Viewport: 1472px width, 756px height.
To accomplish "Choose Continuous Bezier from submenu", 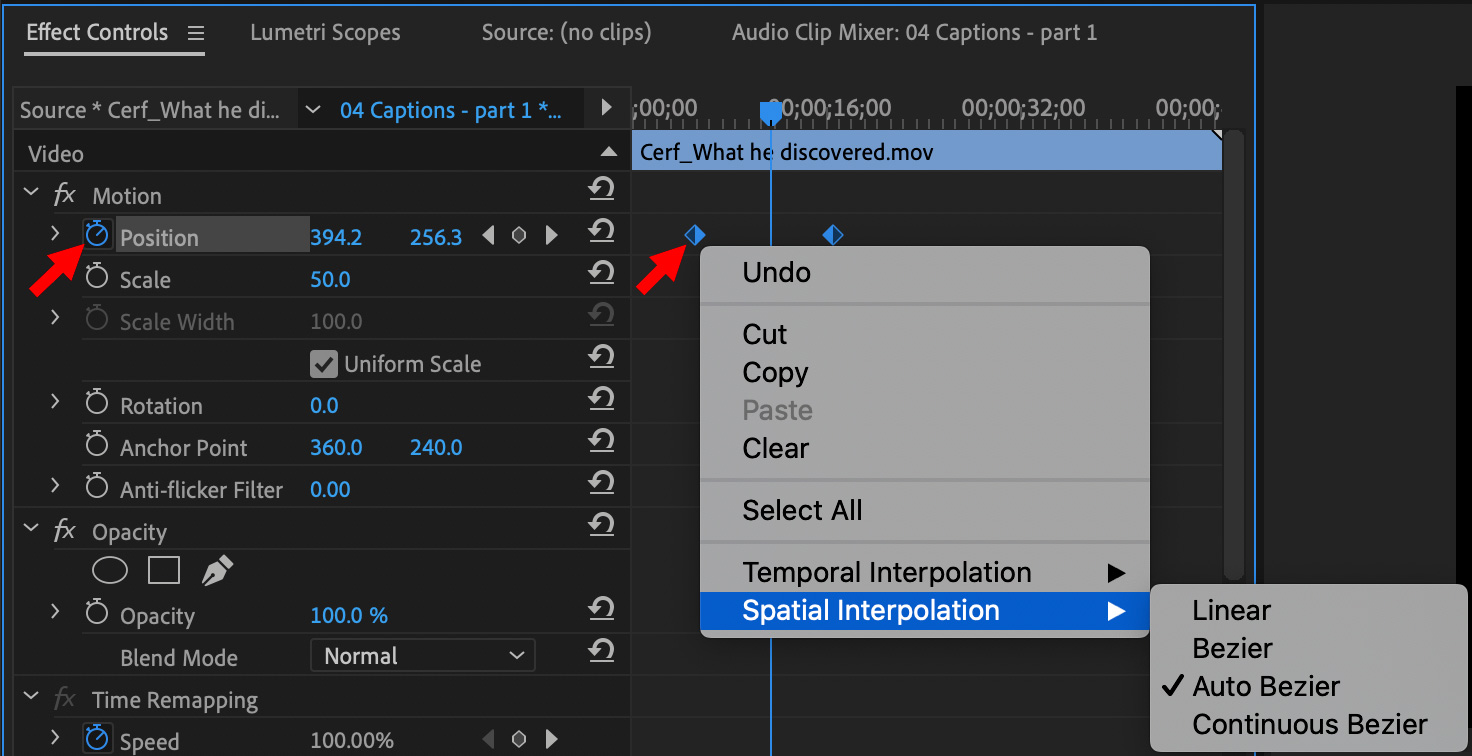I will [1309, 724].
